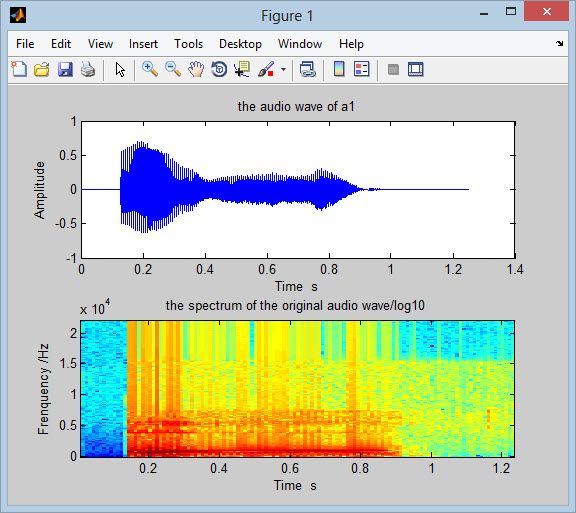This screenshot has width=576, height=513.
Task: Print the figure using the printer icon
Action: (x=88, y=69)
